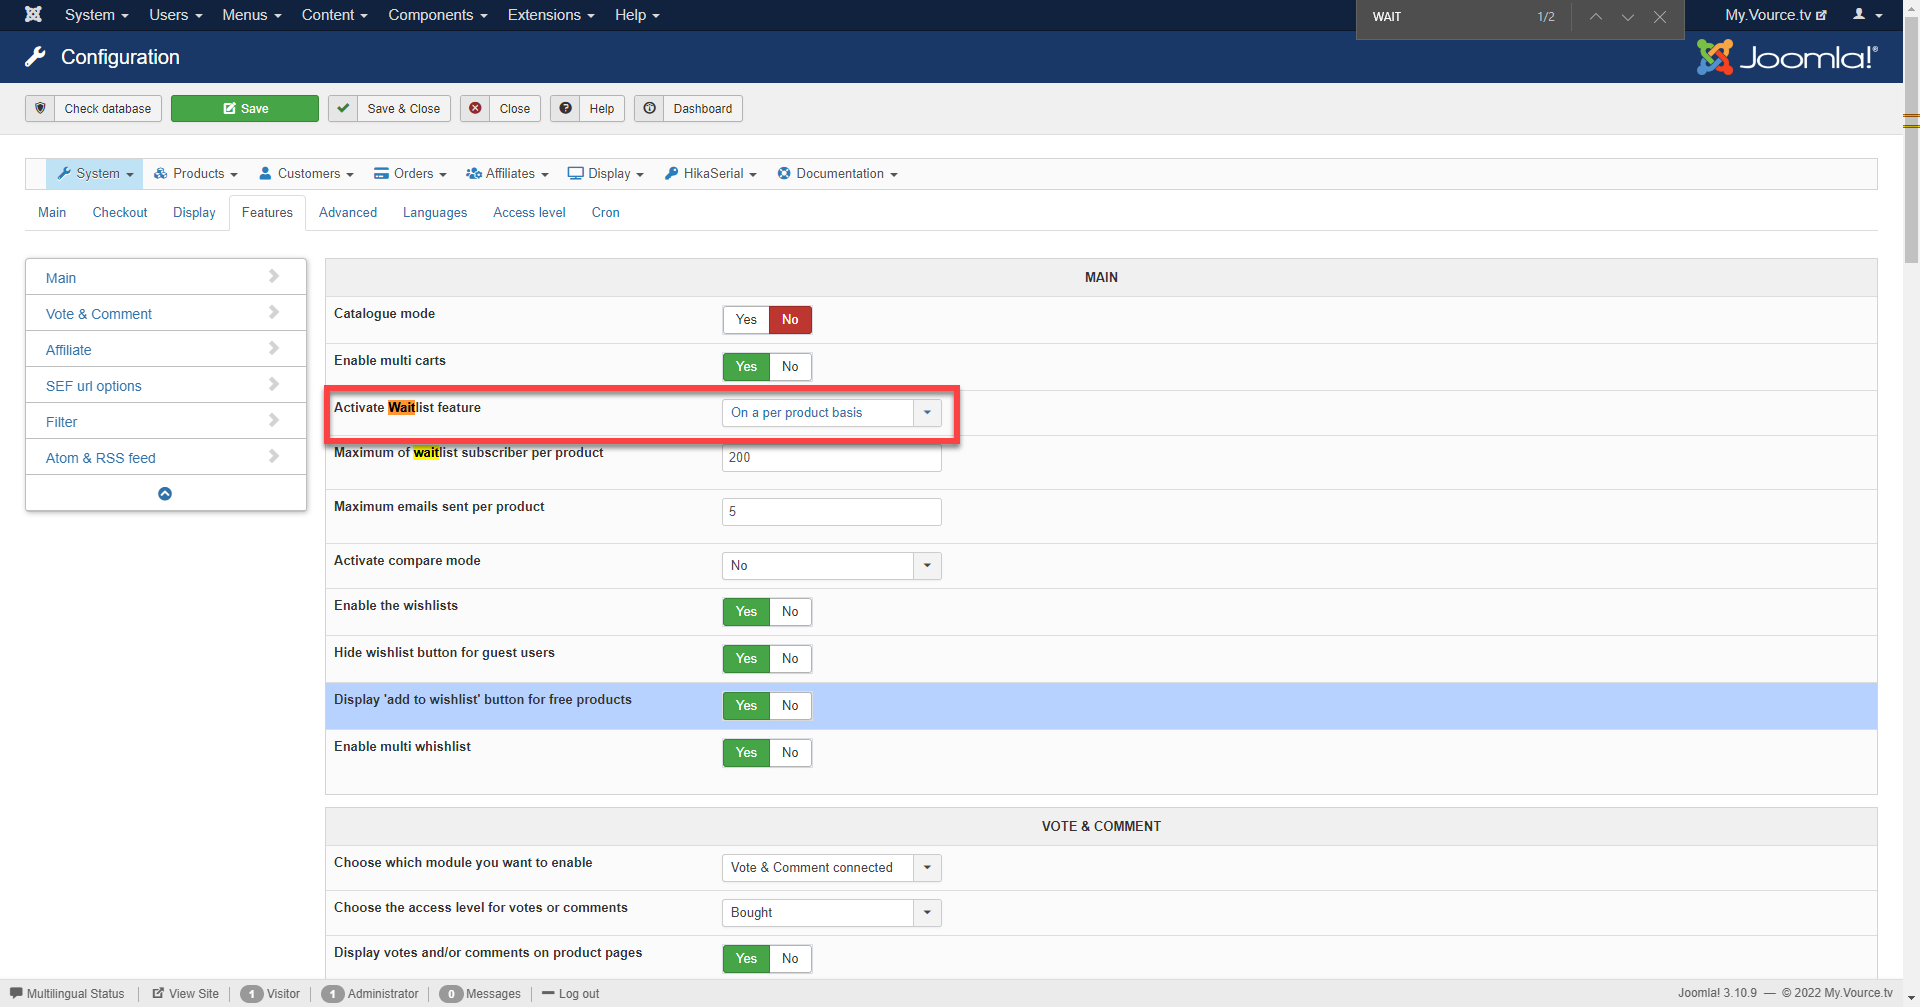Screen dimensions: 1920x1007
Task: Expand HikaShop Orders dropdown menu
Action: tap(410, 174)
